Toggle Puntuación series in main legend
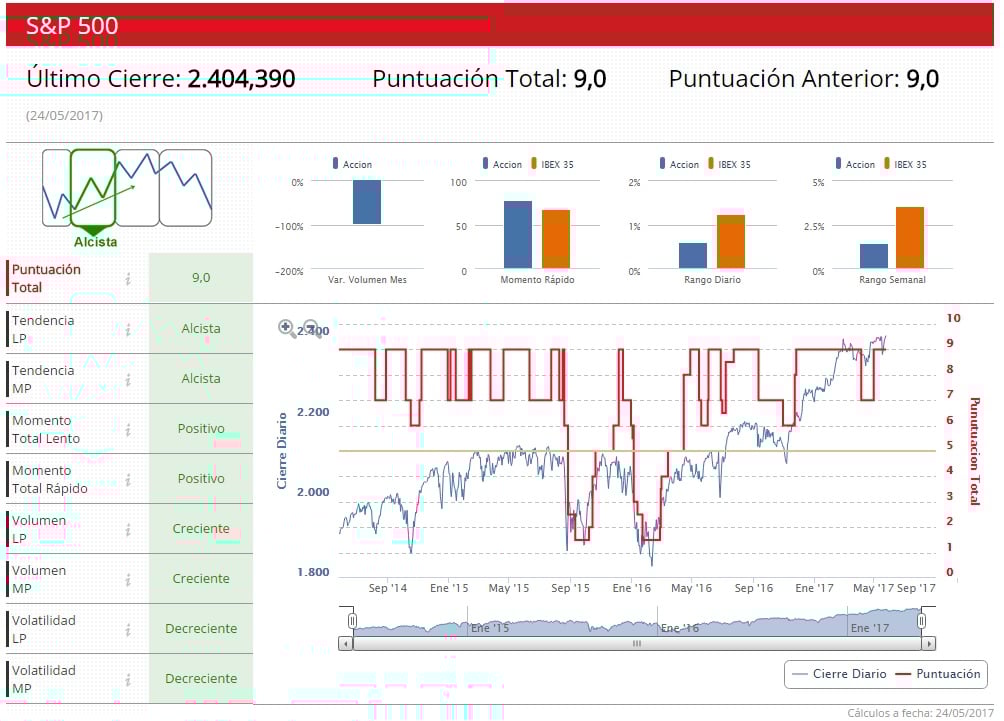Image resolution: width=1004 pixels, height=721 pixels. 937,674
